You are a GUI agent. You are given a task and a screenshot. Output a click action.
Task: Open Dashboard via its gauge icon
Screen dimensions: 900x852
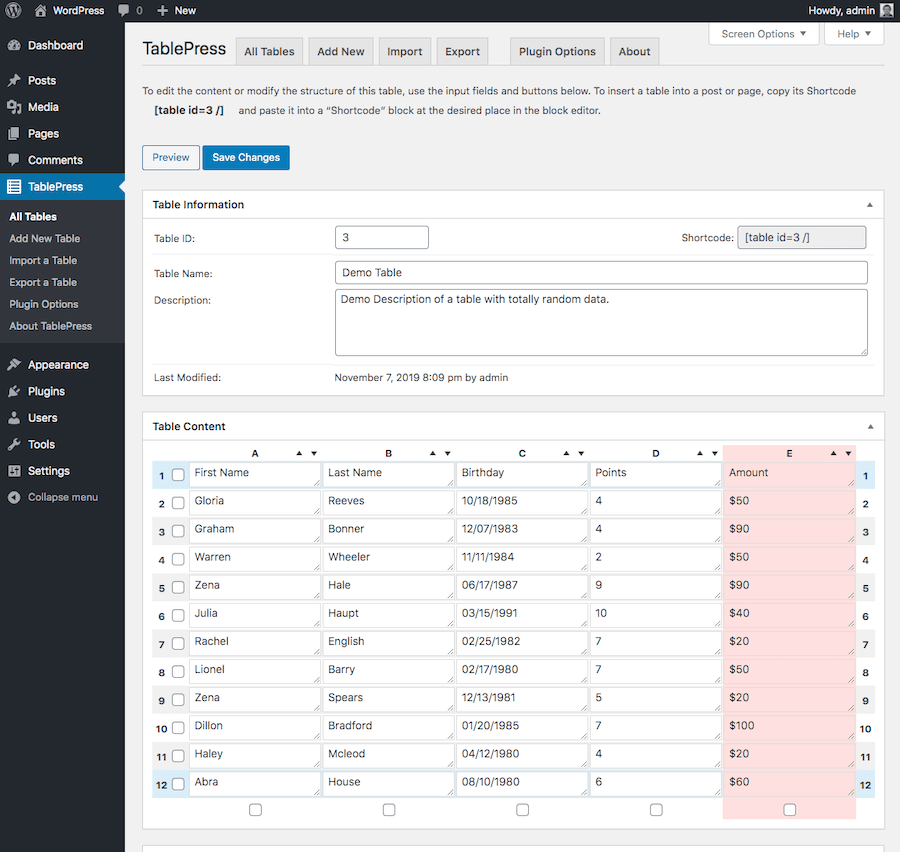coord(14,45)
